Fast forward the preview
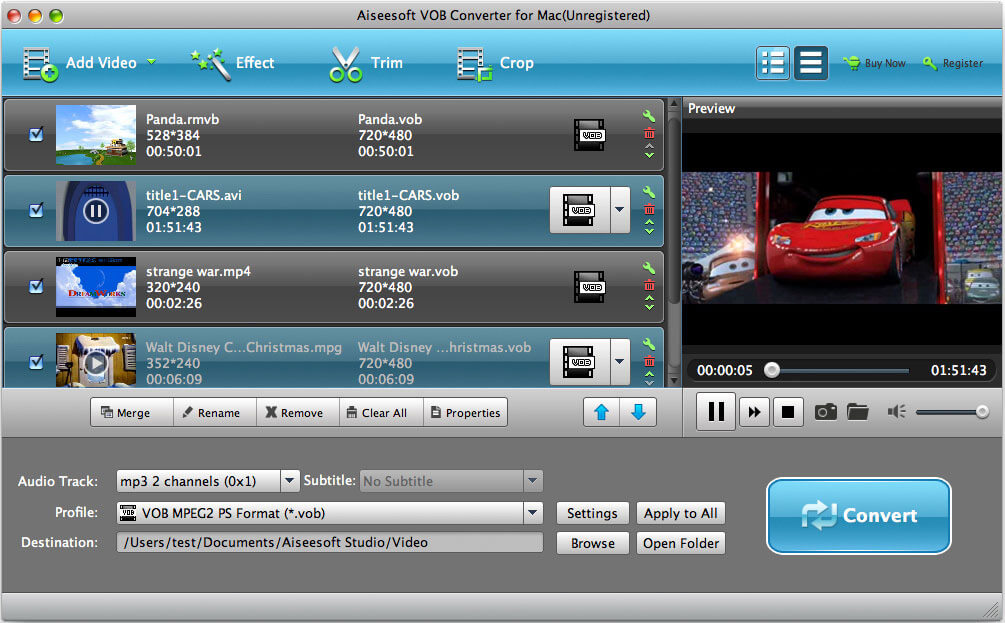Viewport: 1005px width, 623px height. [x=754, y=412]
